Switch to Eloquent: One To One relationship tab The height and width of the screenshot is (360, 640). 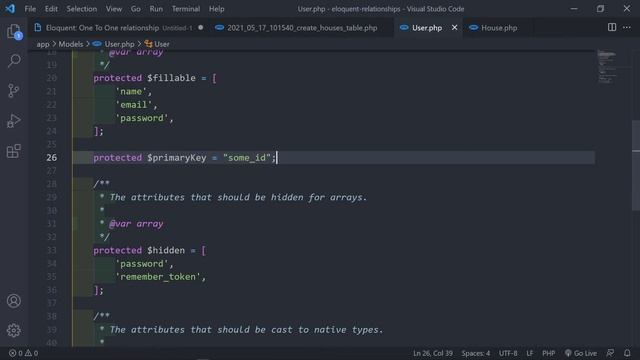click(118, 27)
